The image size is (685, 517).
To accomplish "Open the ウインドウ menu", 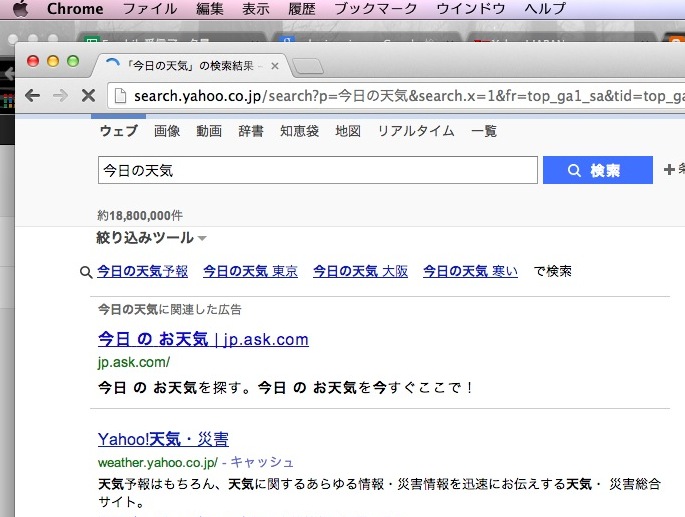I will 471,9.
